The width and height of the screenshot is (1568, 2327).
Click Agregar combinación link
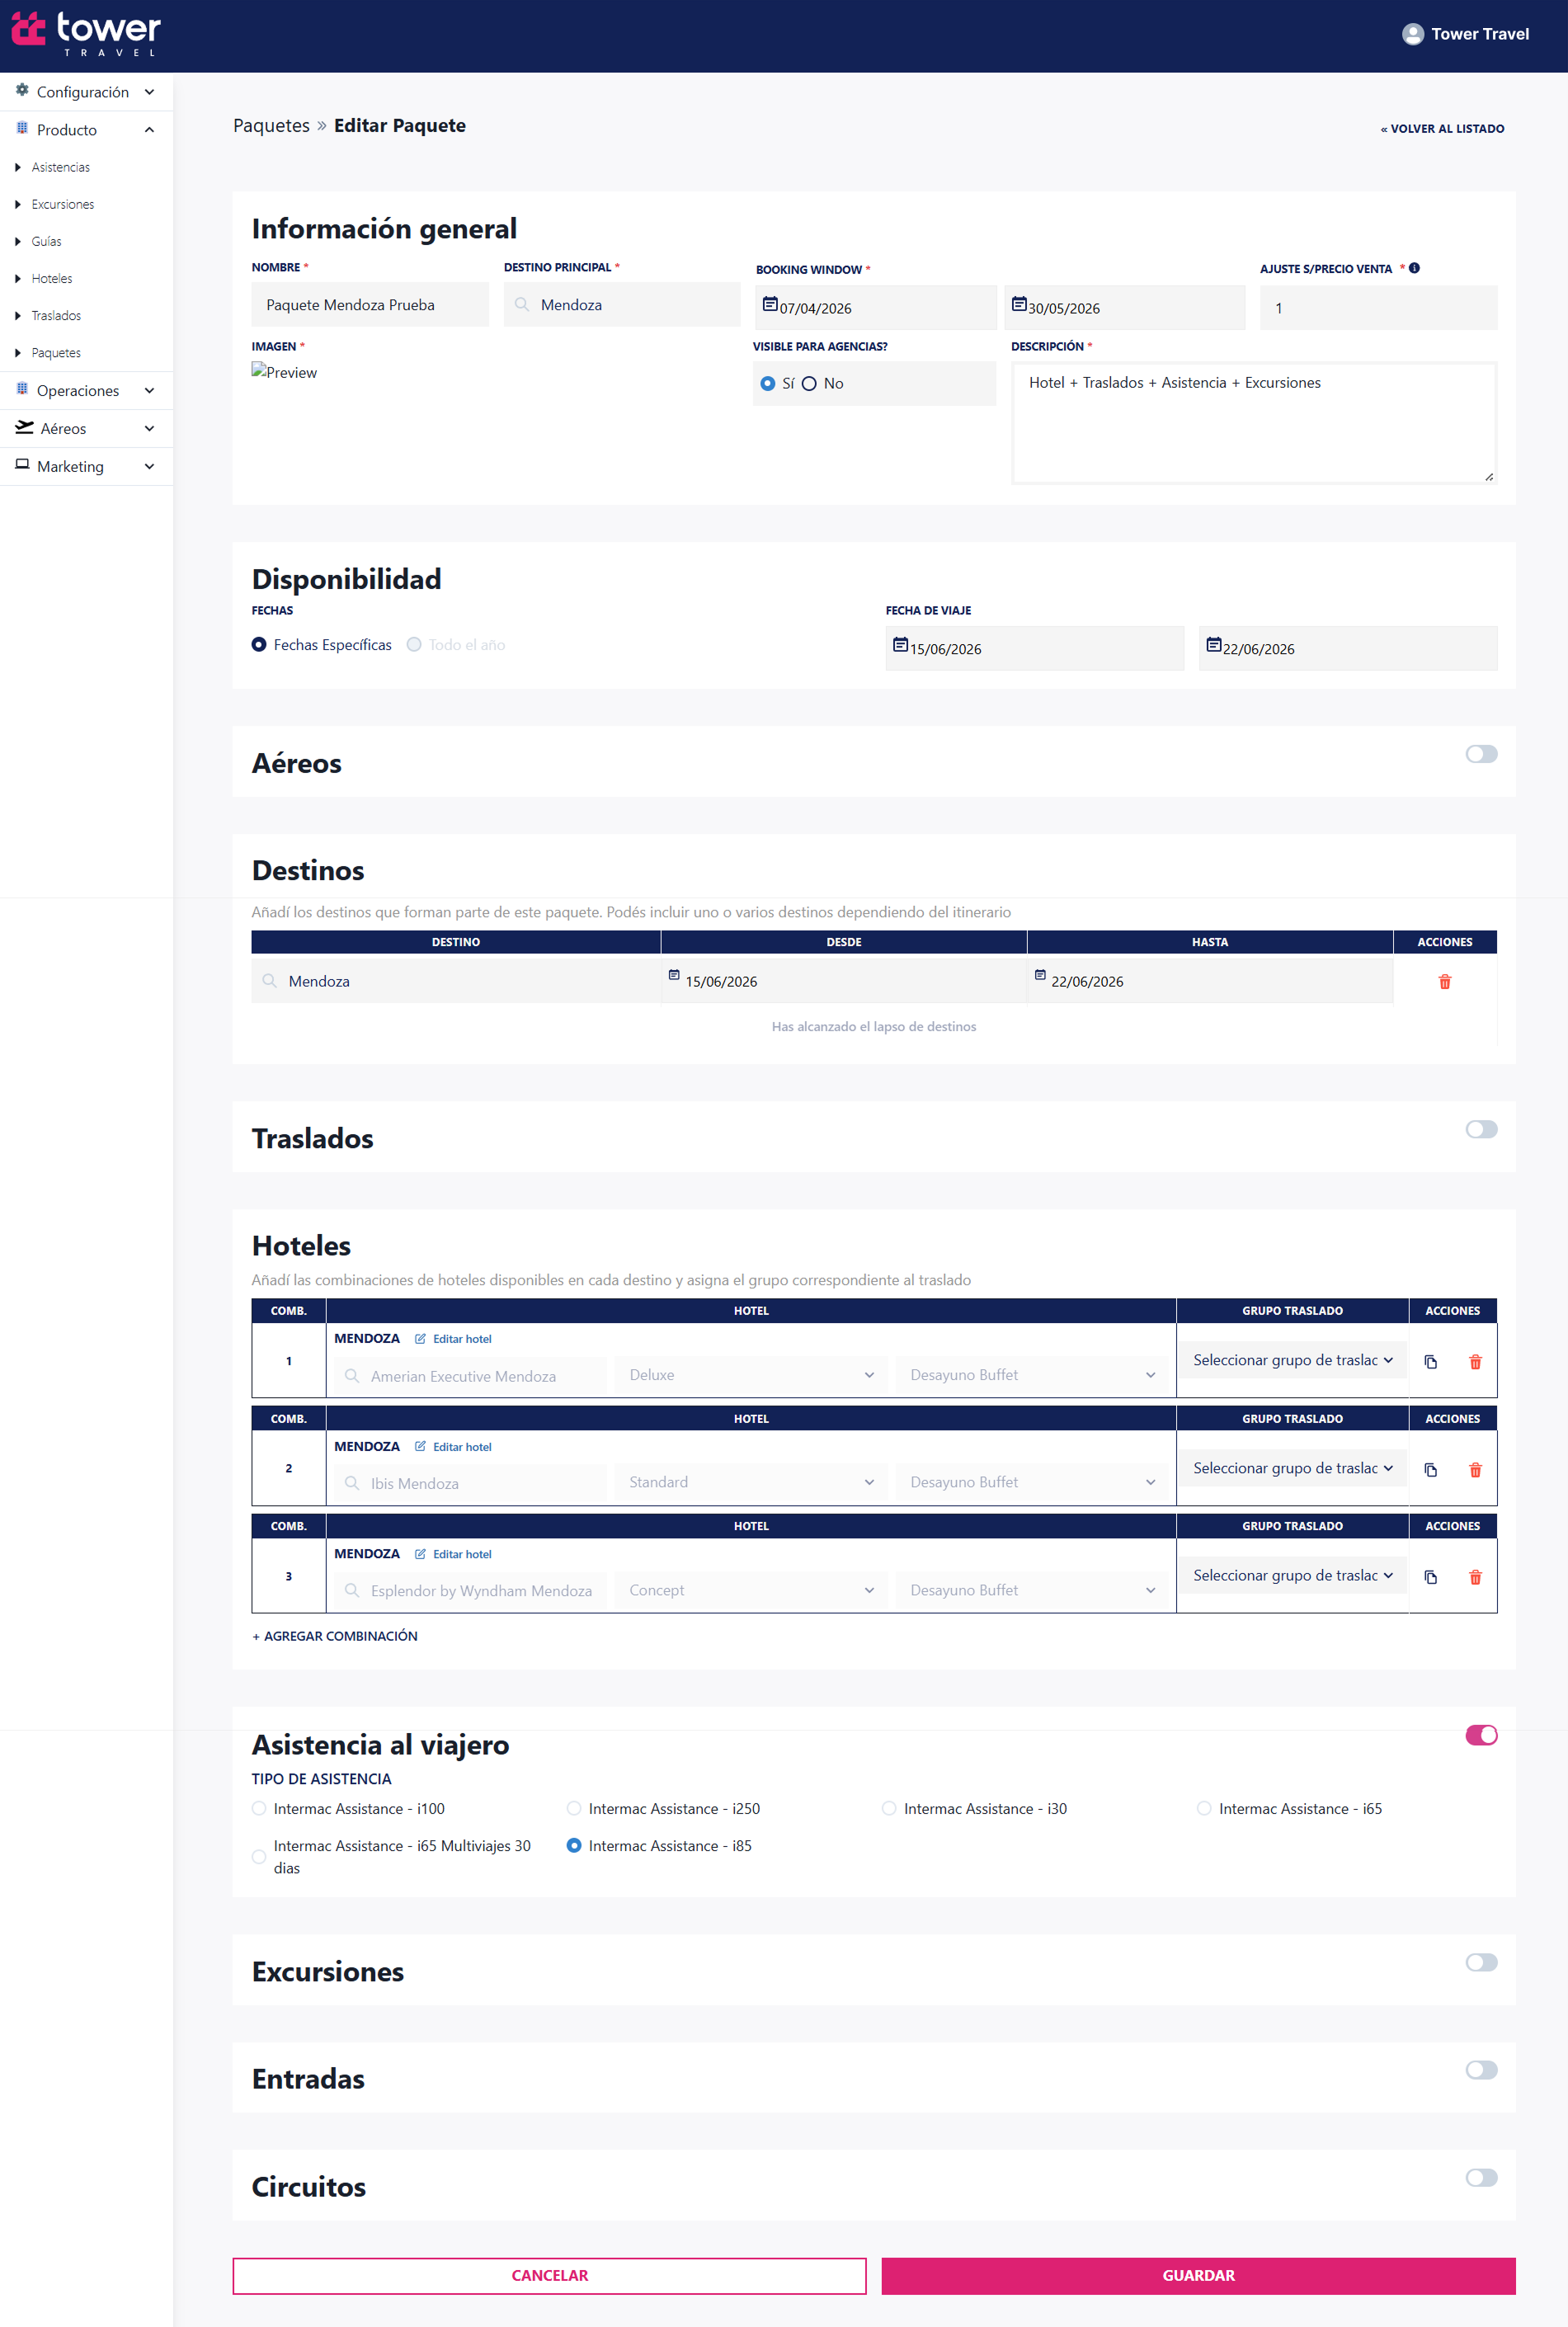click(335, 1636)
